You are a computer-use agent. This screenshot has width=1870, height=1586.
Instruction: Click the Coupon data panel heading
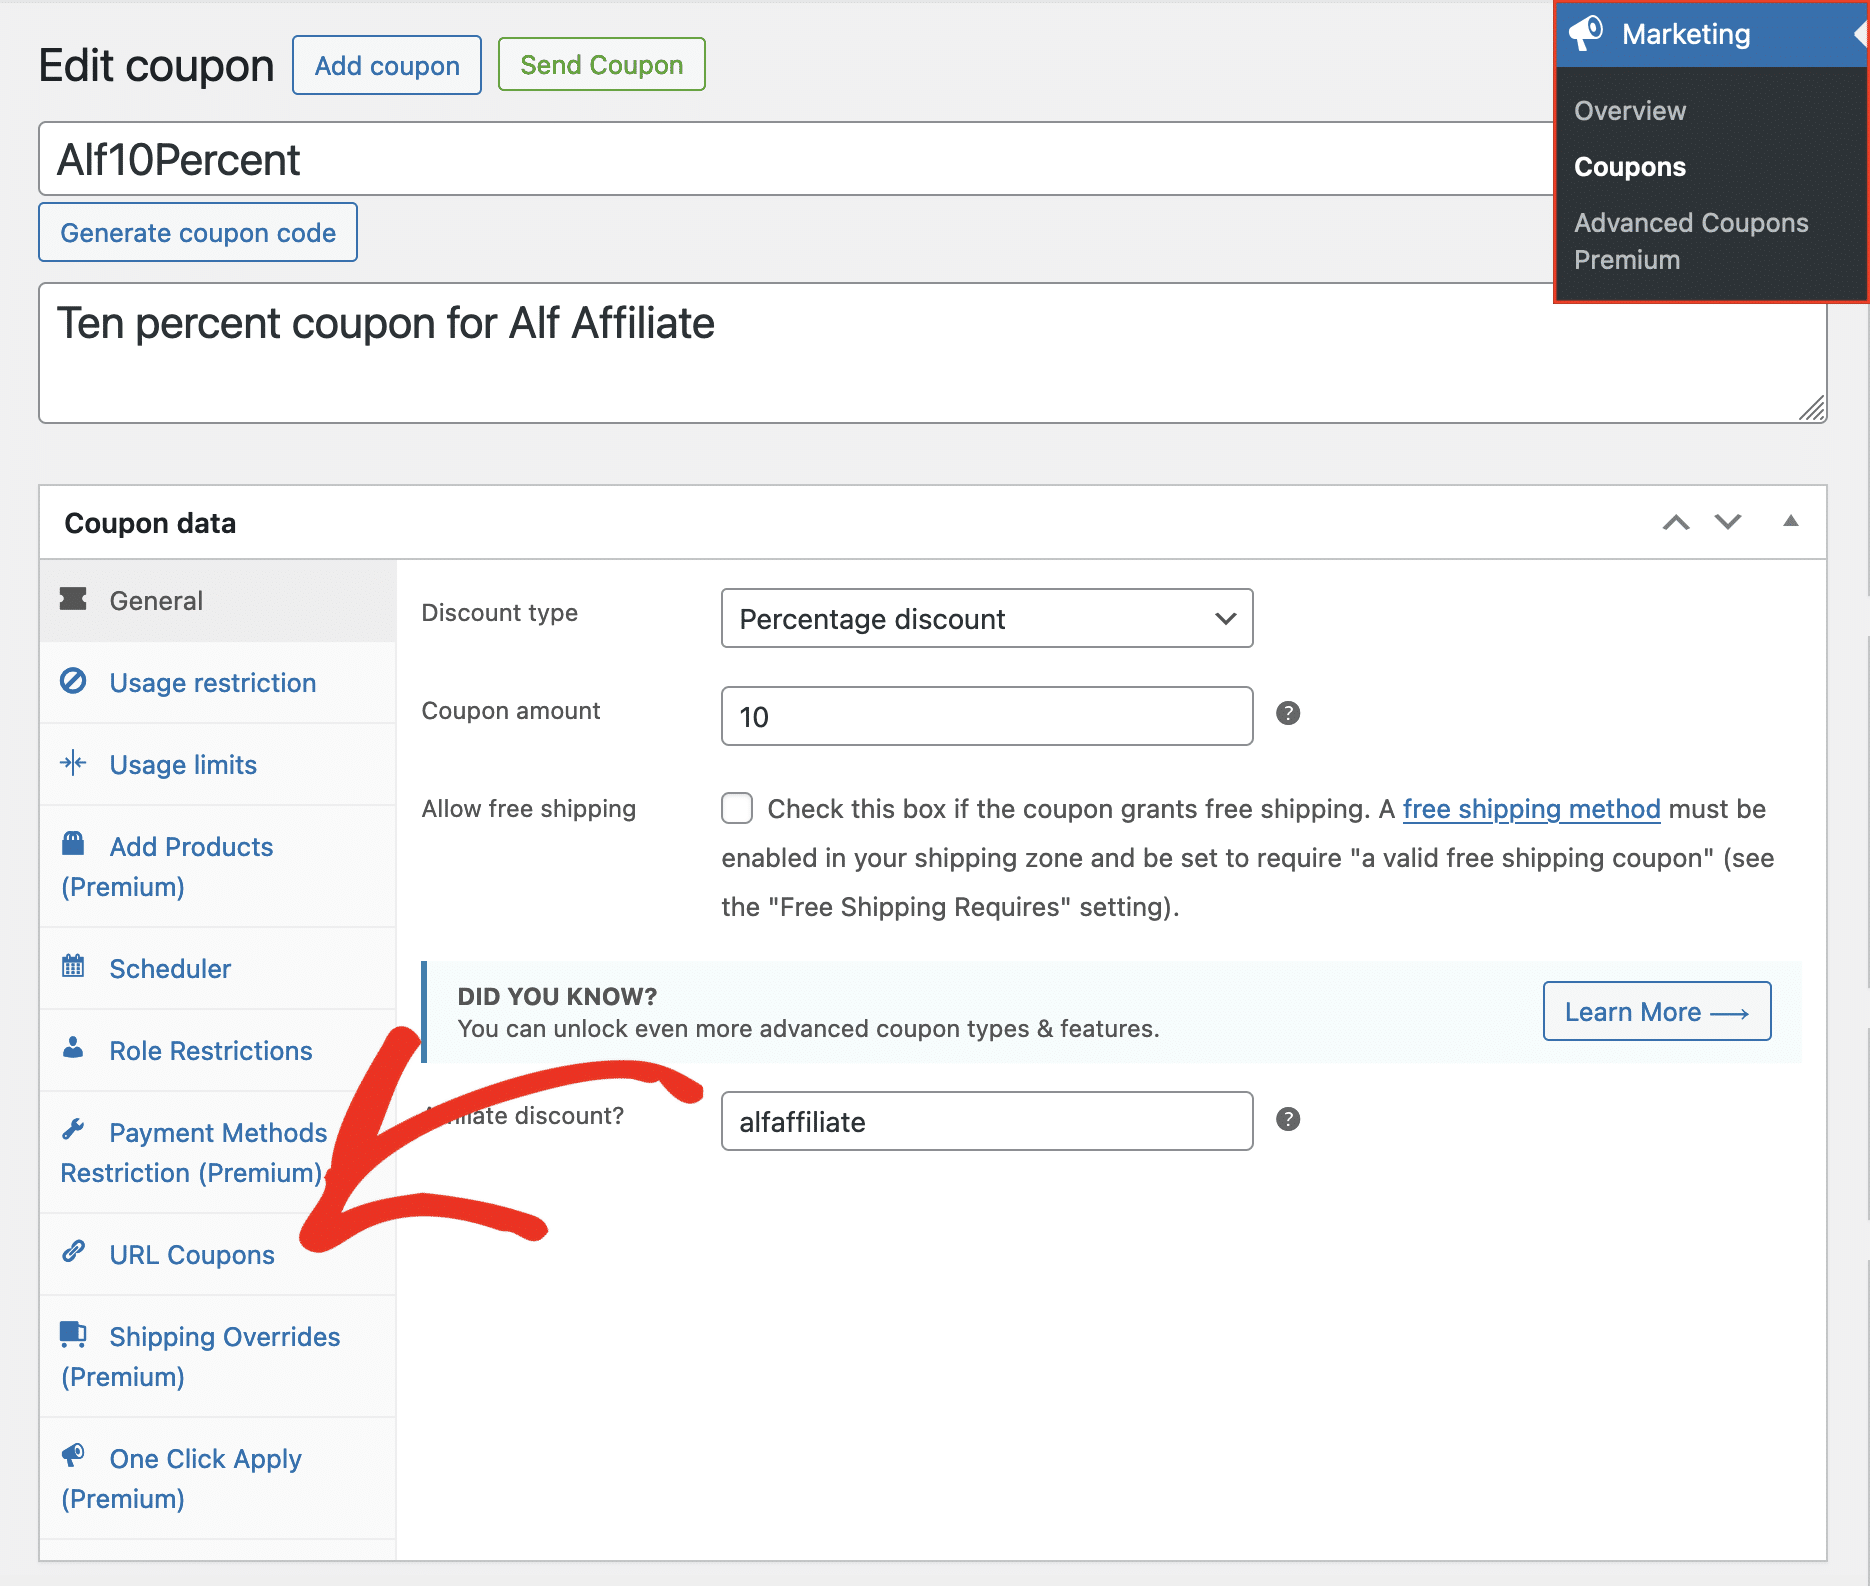click(x=150, y=523)
